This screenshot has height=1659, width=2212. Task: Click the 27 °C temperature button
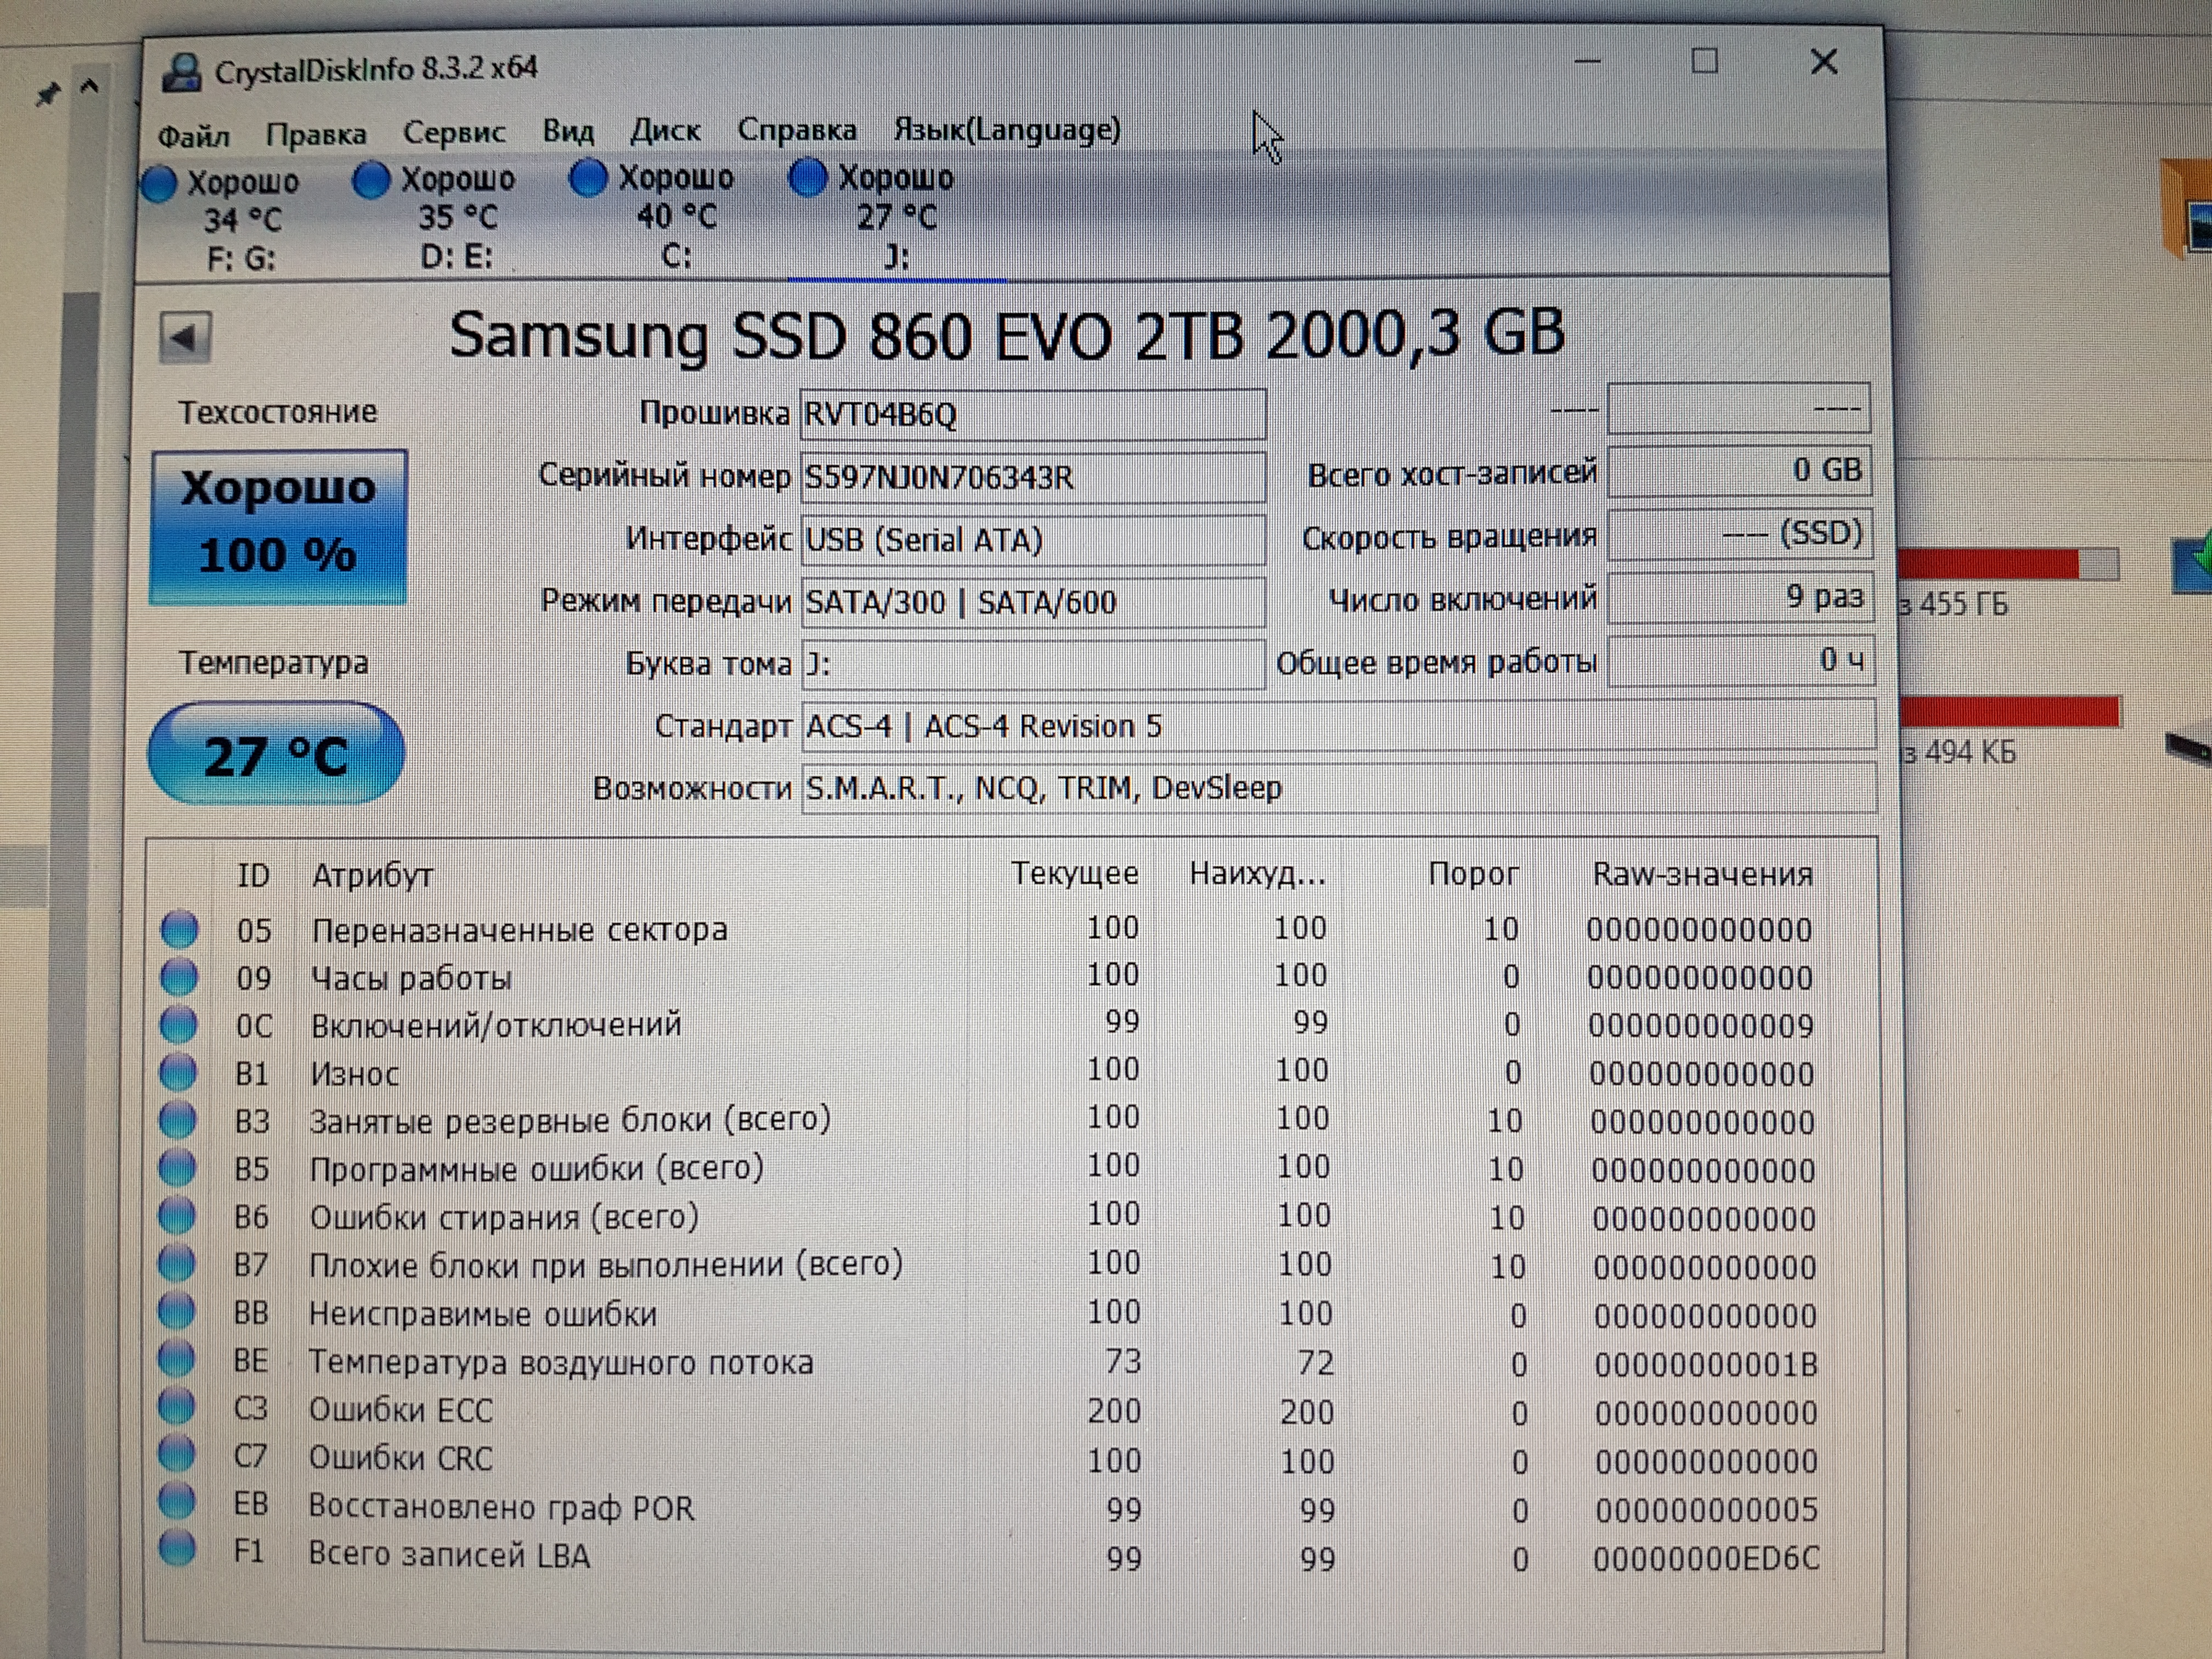pyautogui.click(x=276, y=754)
